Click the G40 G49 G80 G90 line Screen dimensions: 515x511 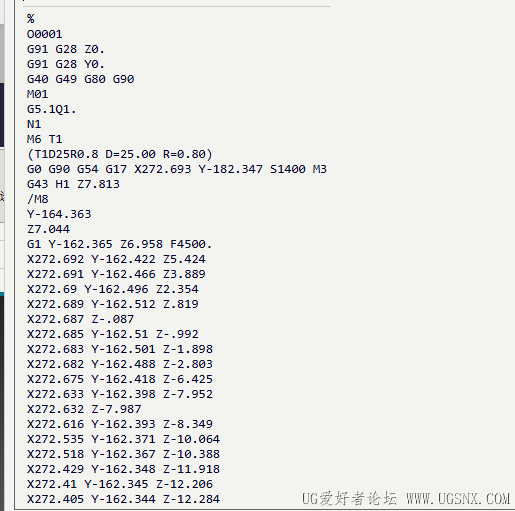[x=80, y=79]
